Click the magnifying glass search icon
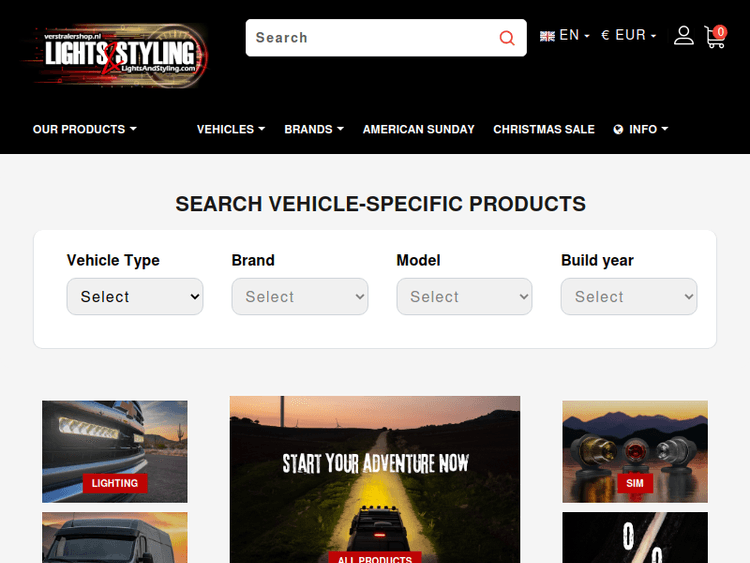Image resolution: width=750 pixels, height=563 pixels. (x=507, y=38)
